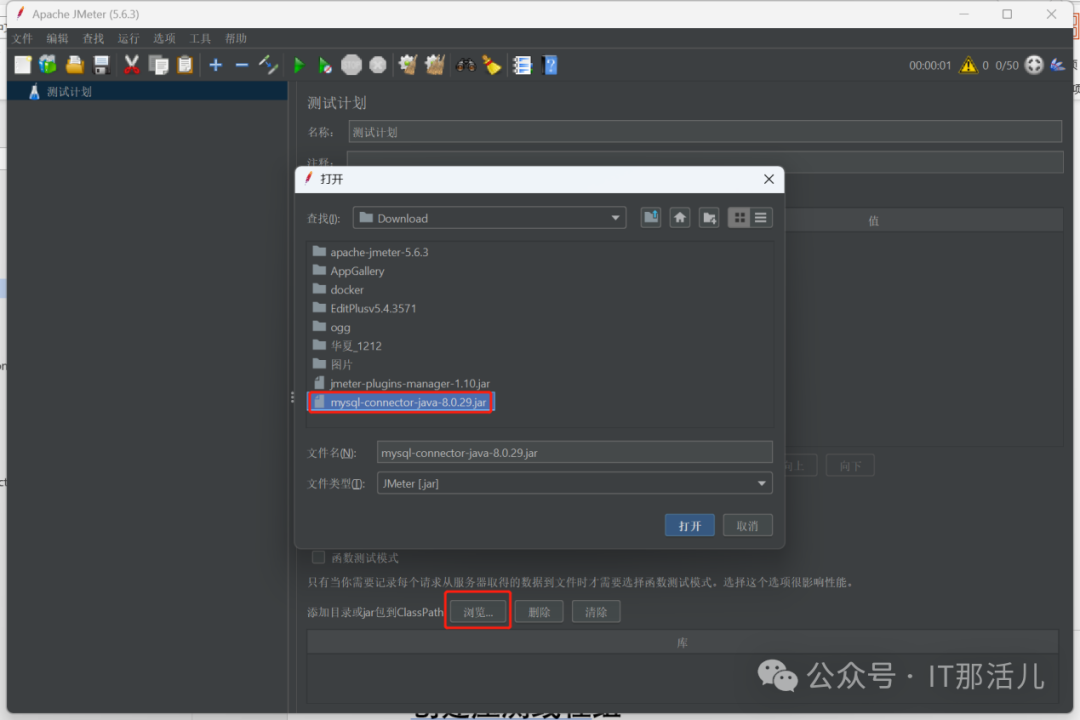Click the 库 column header

(682, 642)
